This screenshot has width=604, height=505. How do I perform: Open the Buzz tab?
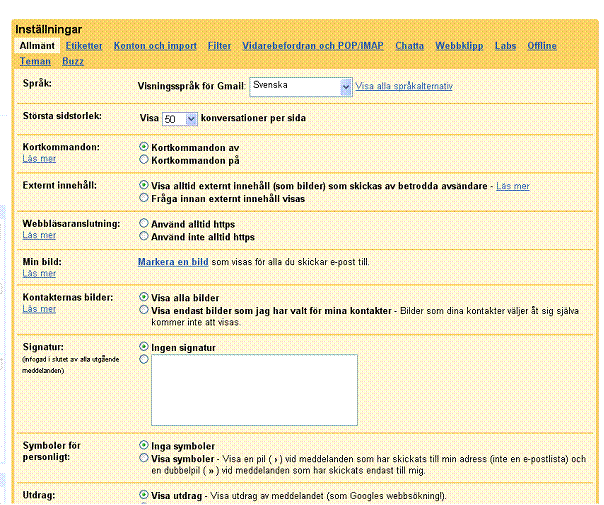73,61
